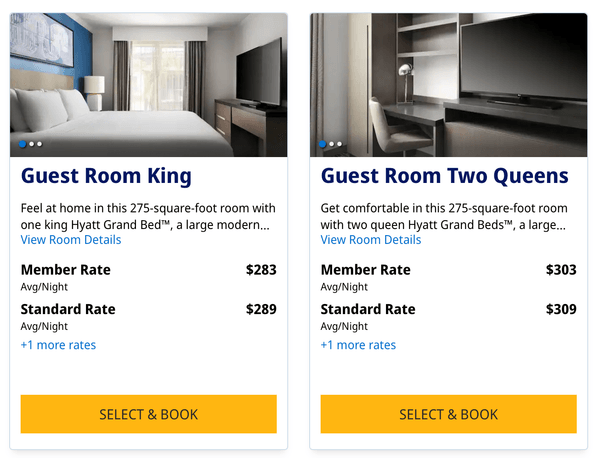
Task: View Room Details for Guest Room King
Action: pos(71,240)
